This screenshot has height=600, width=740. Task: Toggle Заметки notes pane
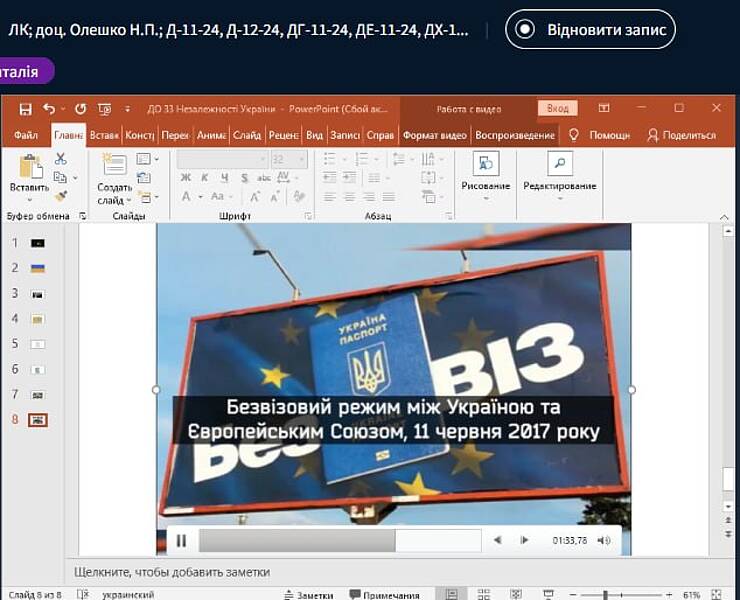309,595
